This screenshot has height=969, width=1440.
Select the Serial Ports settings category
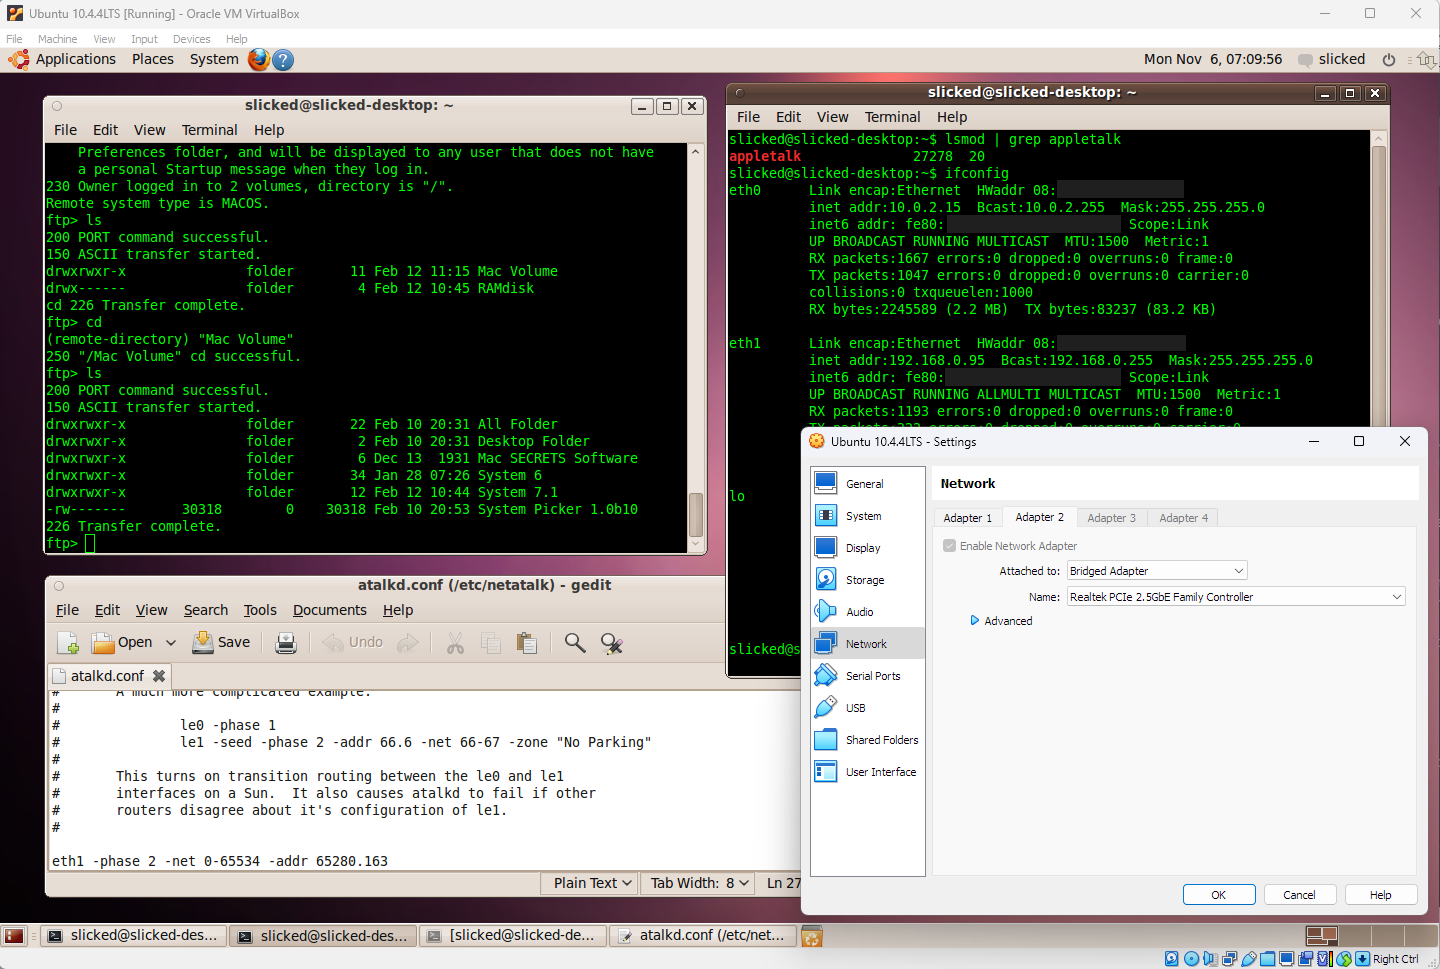pyautogui.click(x=867, y=676)
